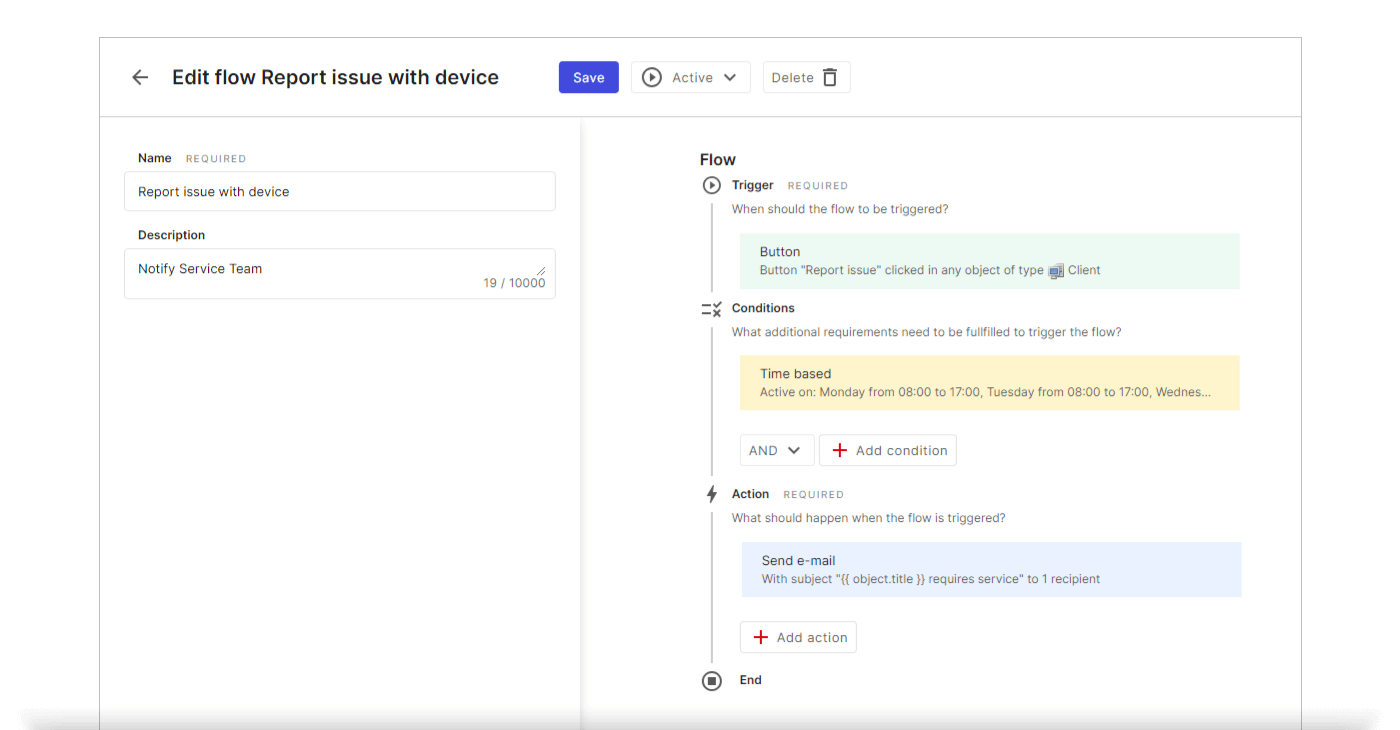Click the Delete button label
Viewport: 1400px width, 730px height.
(792, 78)
